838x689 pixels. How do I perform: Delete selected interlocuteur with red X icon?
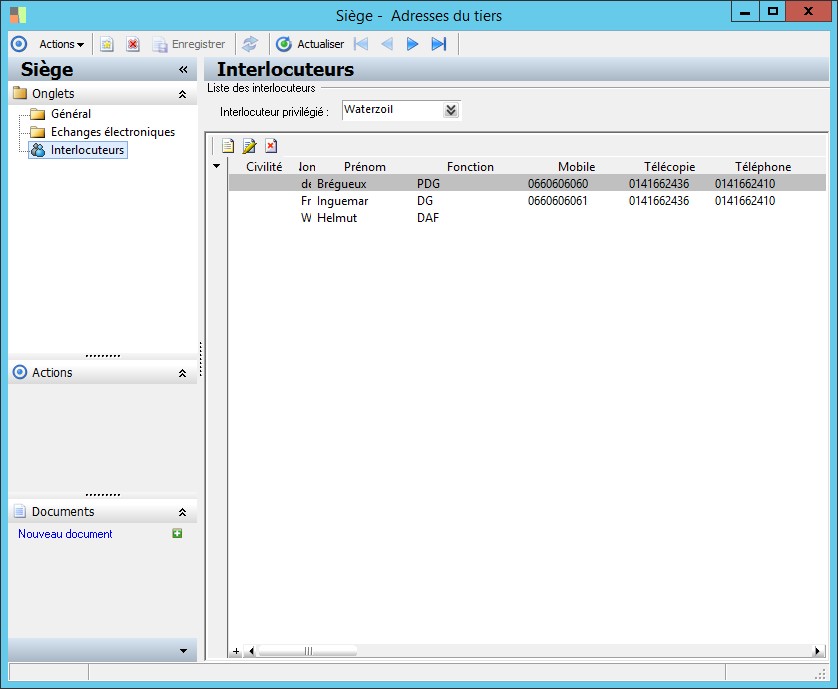coord(270,146)
